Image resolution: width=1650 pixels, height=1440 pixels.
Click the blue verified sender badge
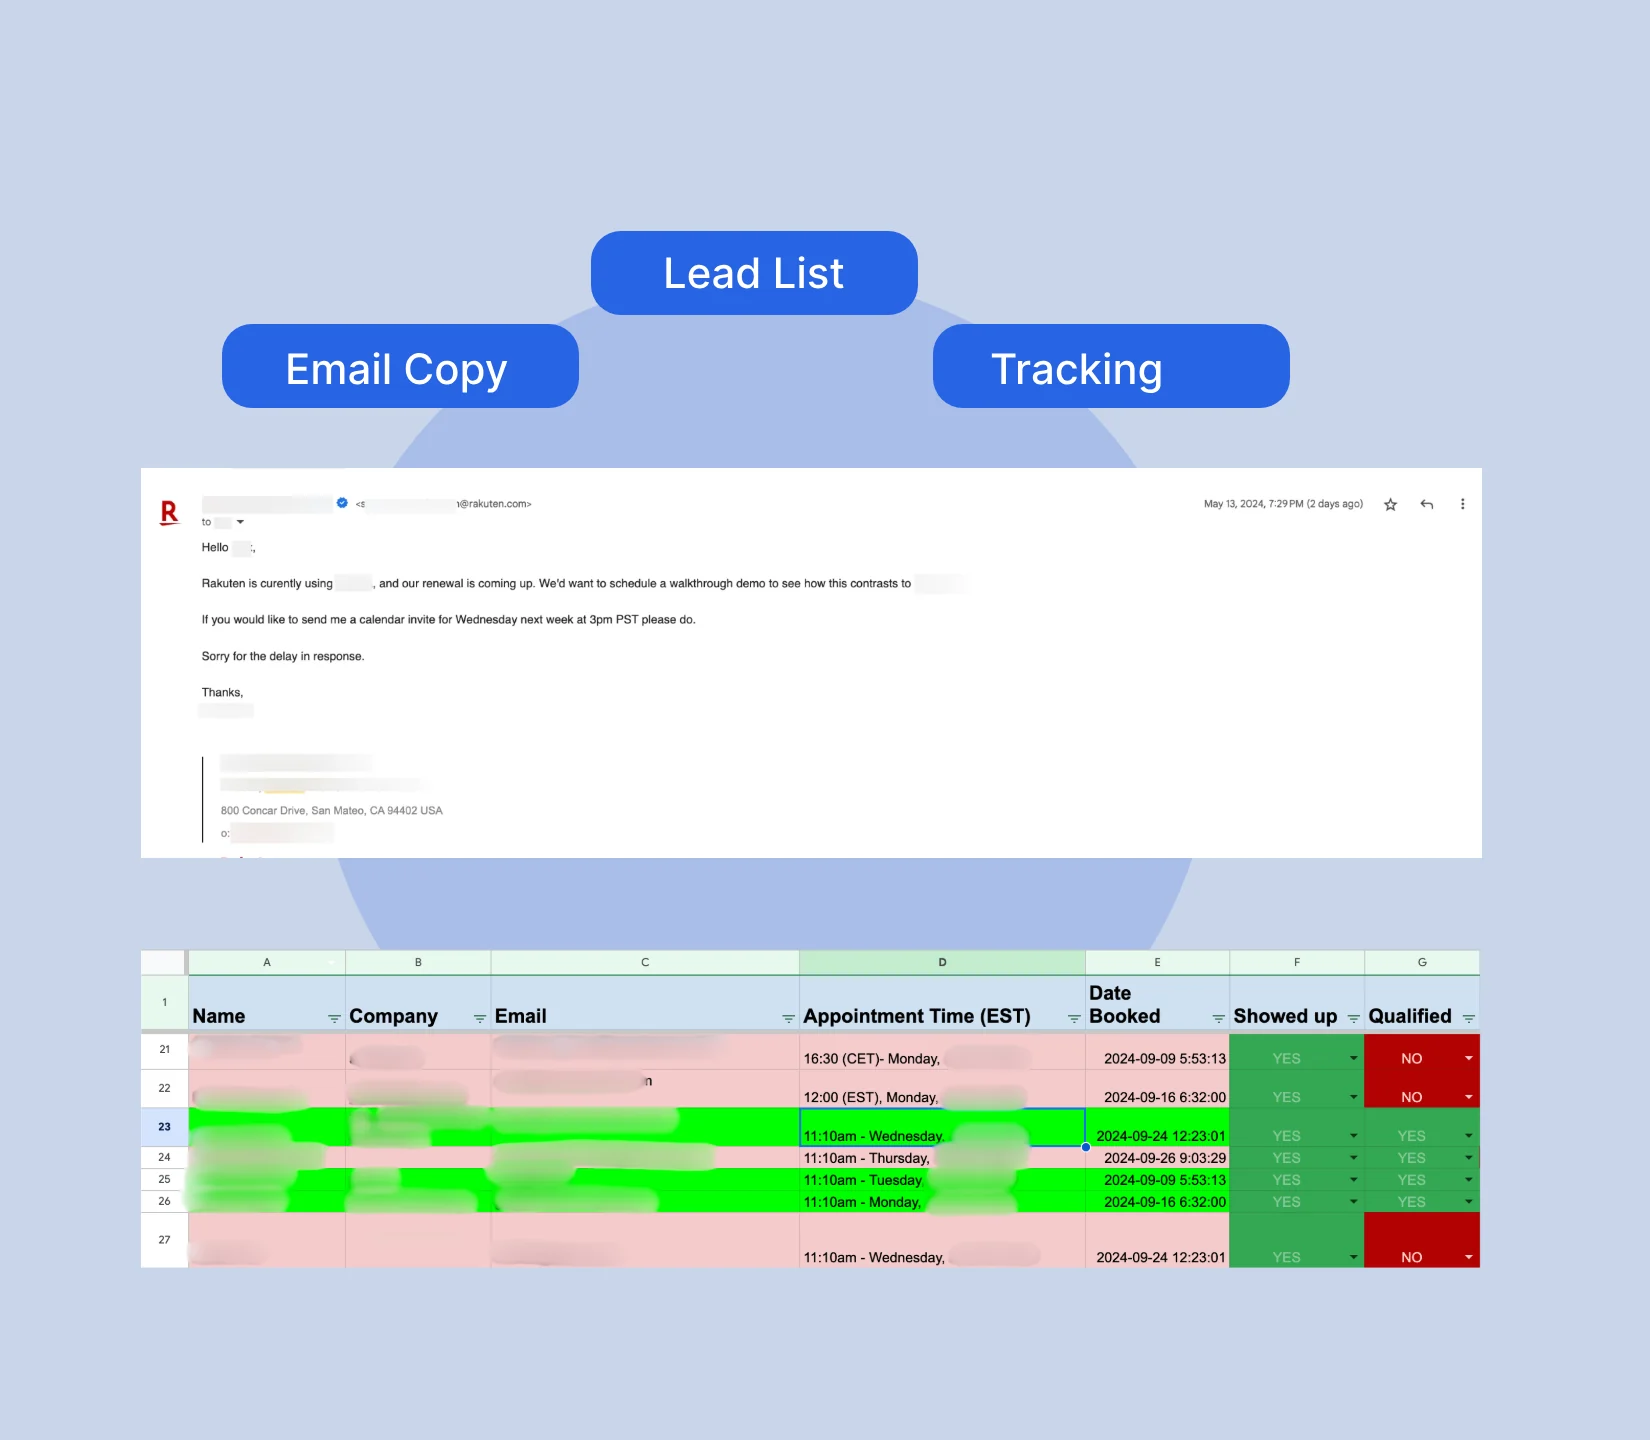[x=342, y=503]
